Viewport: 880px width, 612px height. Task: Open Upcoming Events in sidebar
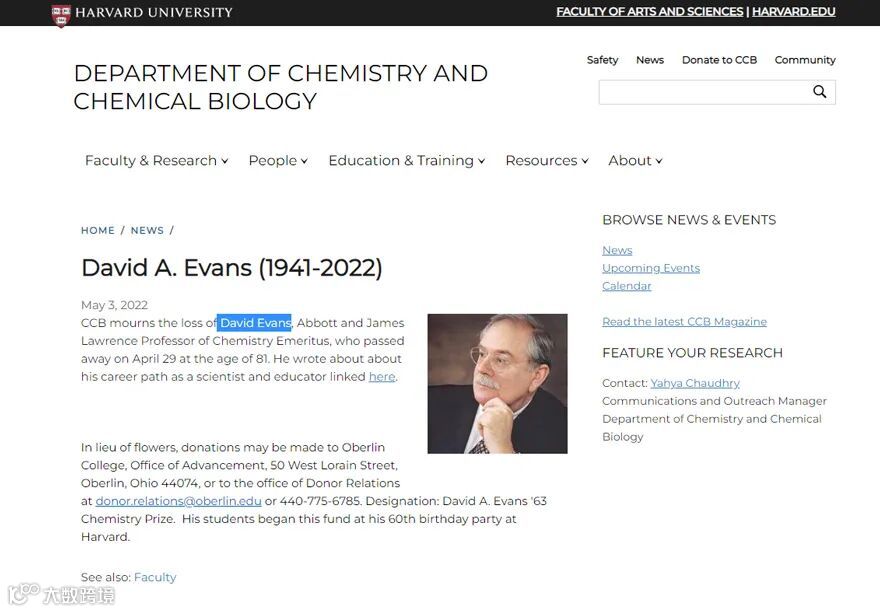pos(651,268)
